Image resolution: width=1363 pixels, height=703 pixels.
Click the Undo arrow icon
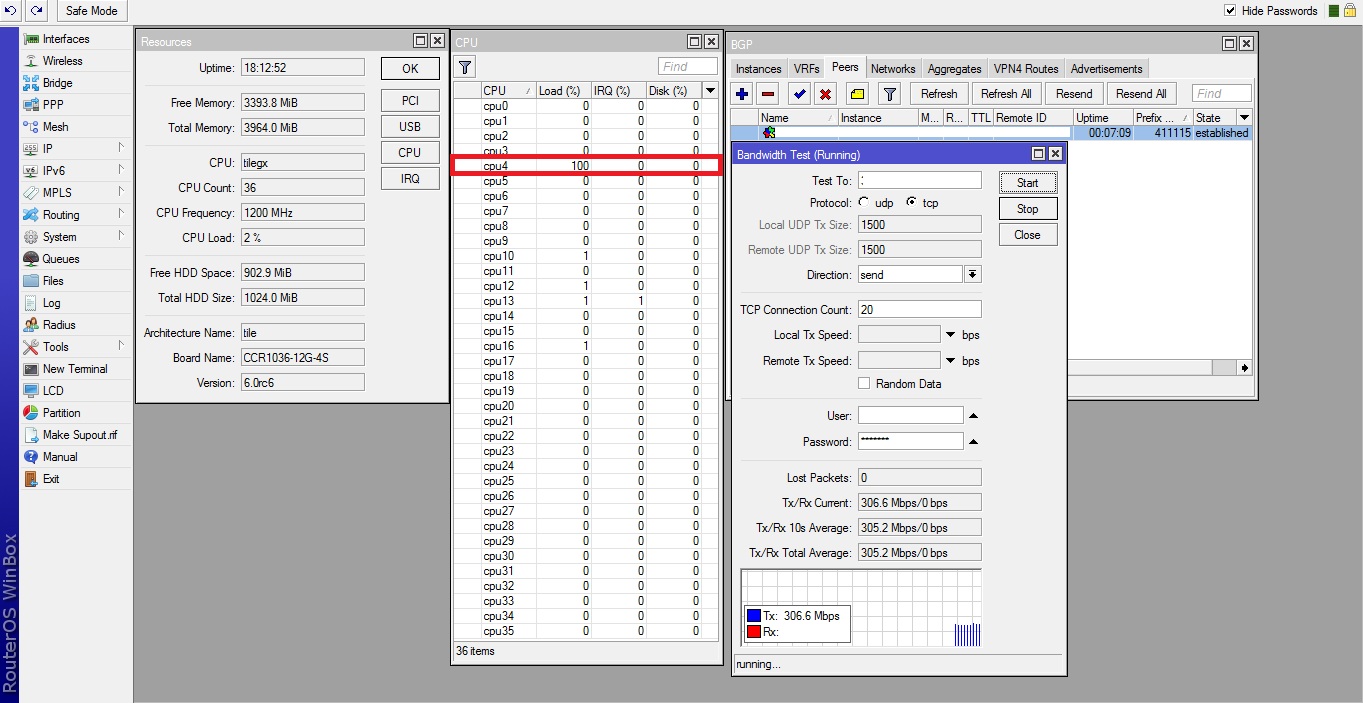11,10
